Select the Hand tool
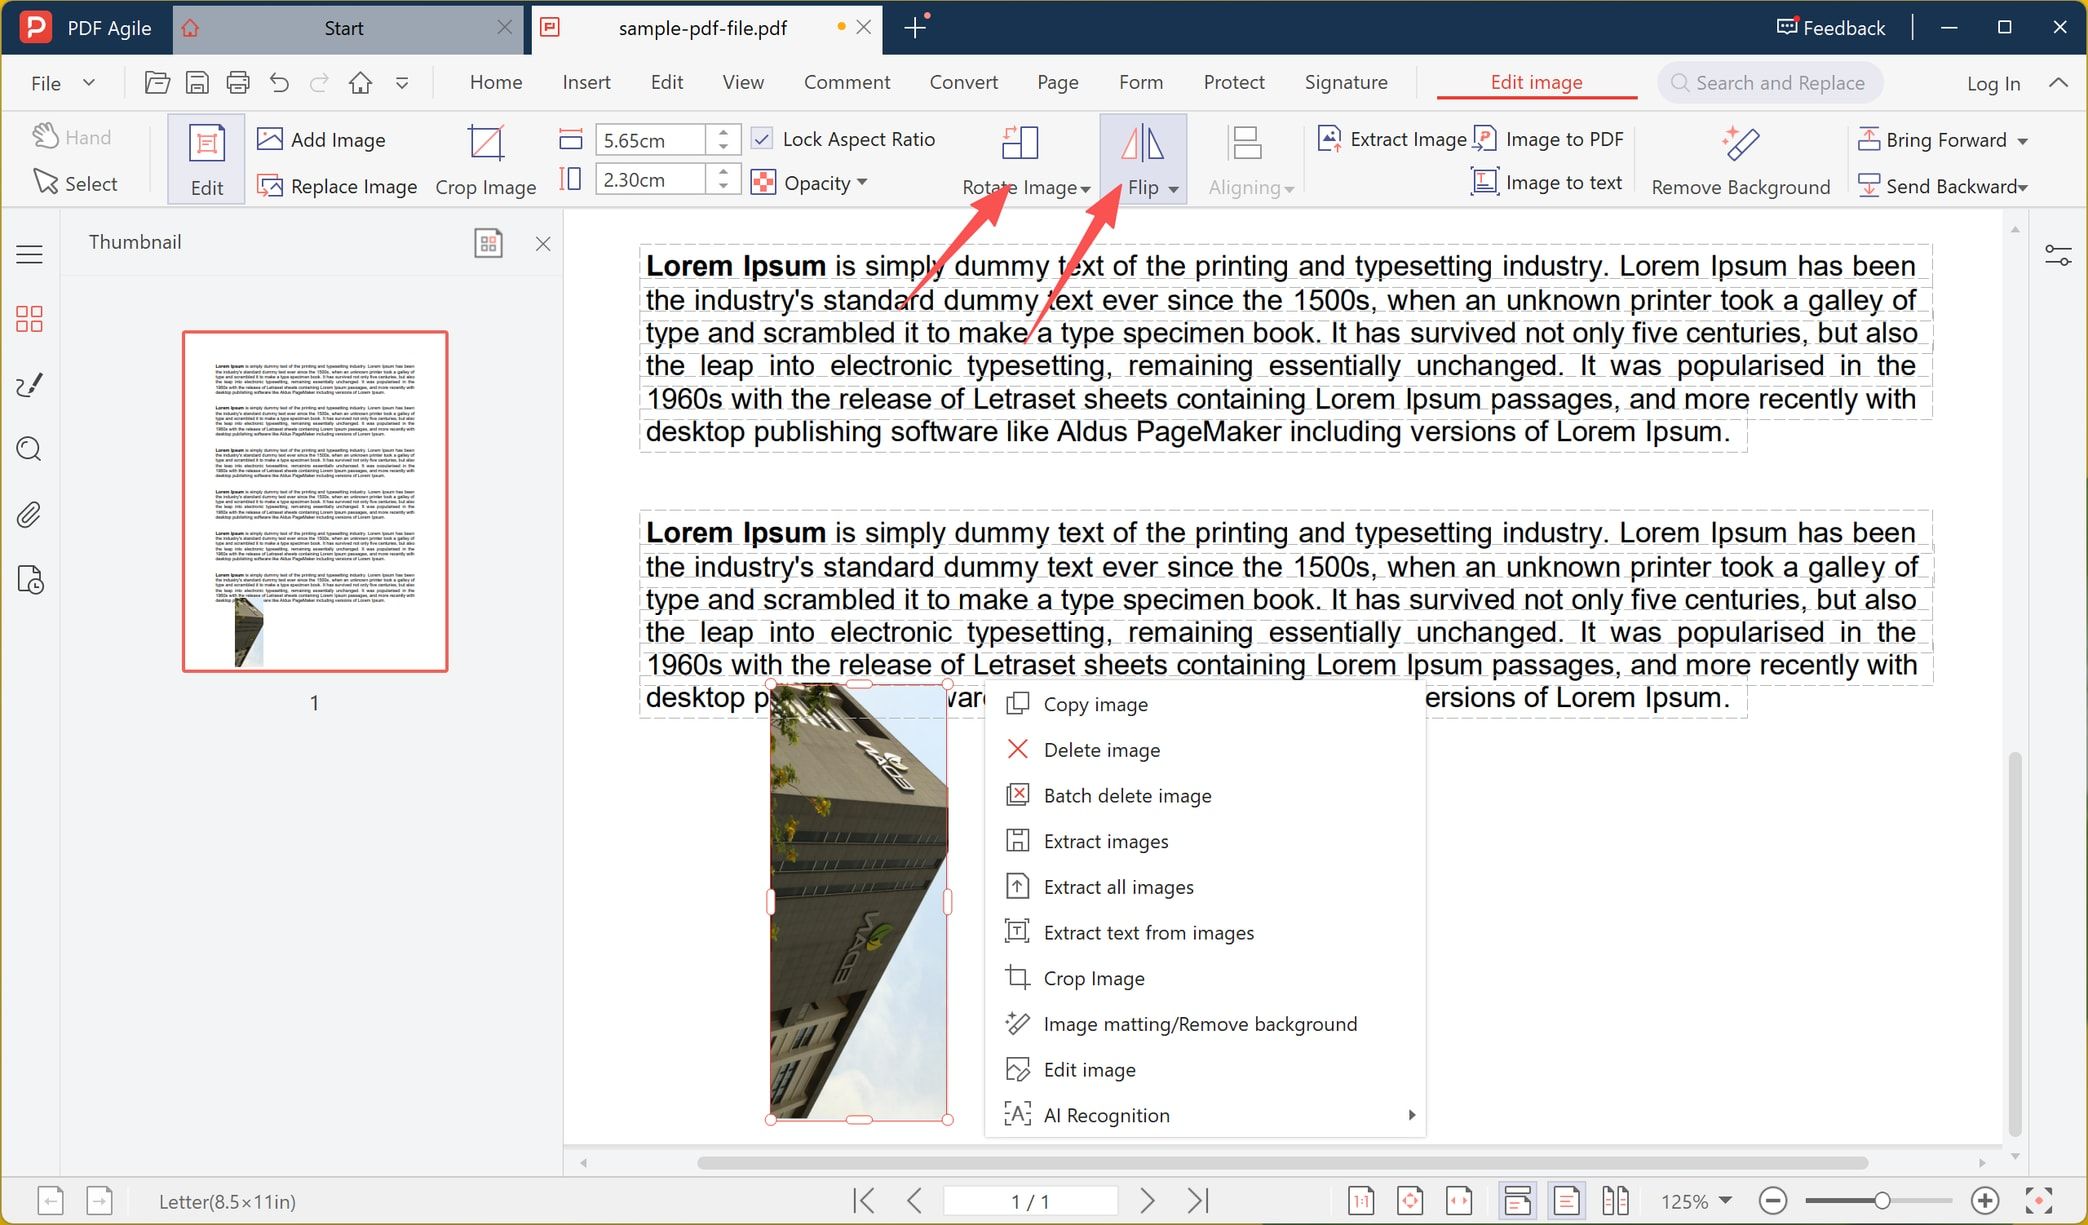 [71, 137]
